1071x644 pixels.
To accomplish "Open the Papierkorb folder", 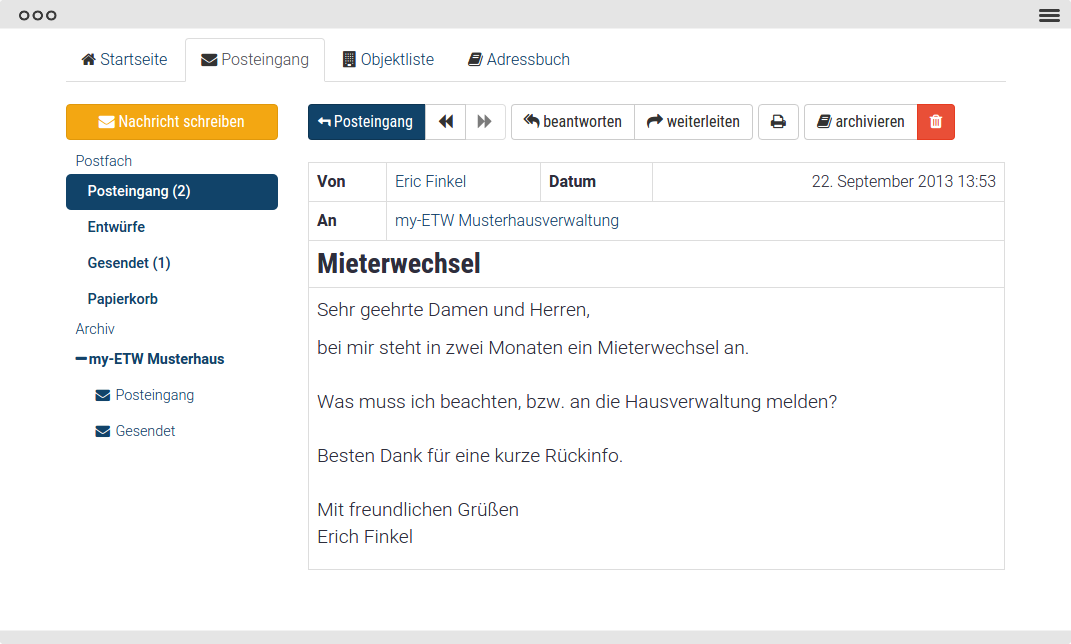I will pos(122,299).
